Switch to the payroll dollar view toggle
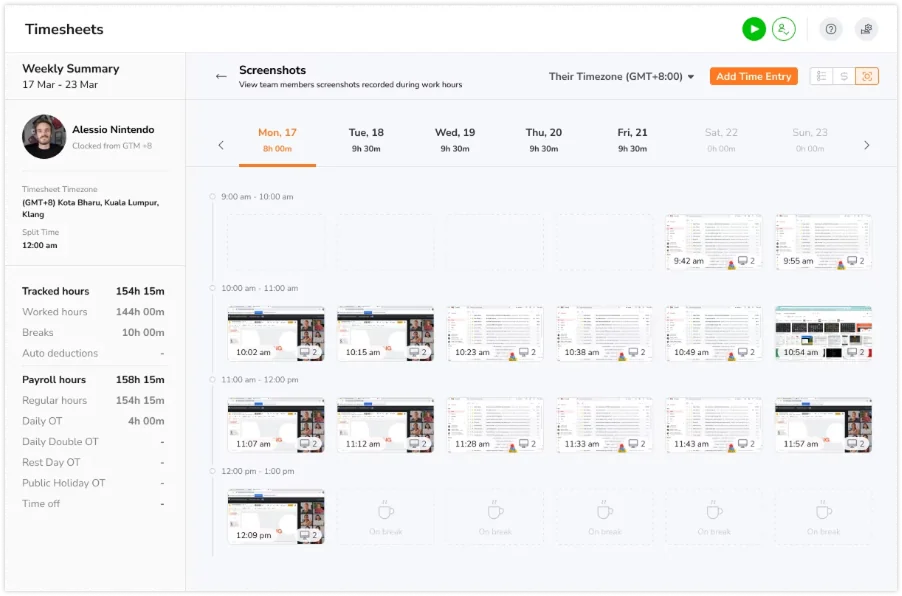This screenshot has height=596, width=902. click(x=844, y=76)
